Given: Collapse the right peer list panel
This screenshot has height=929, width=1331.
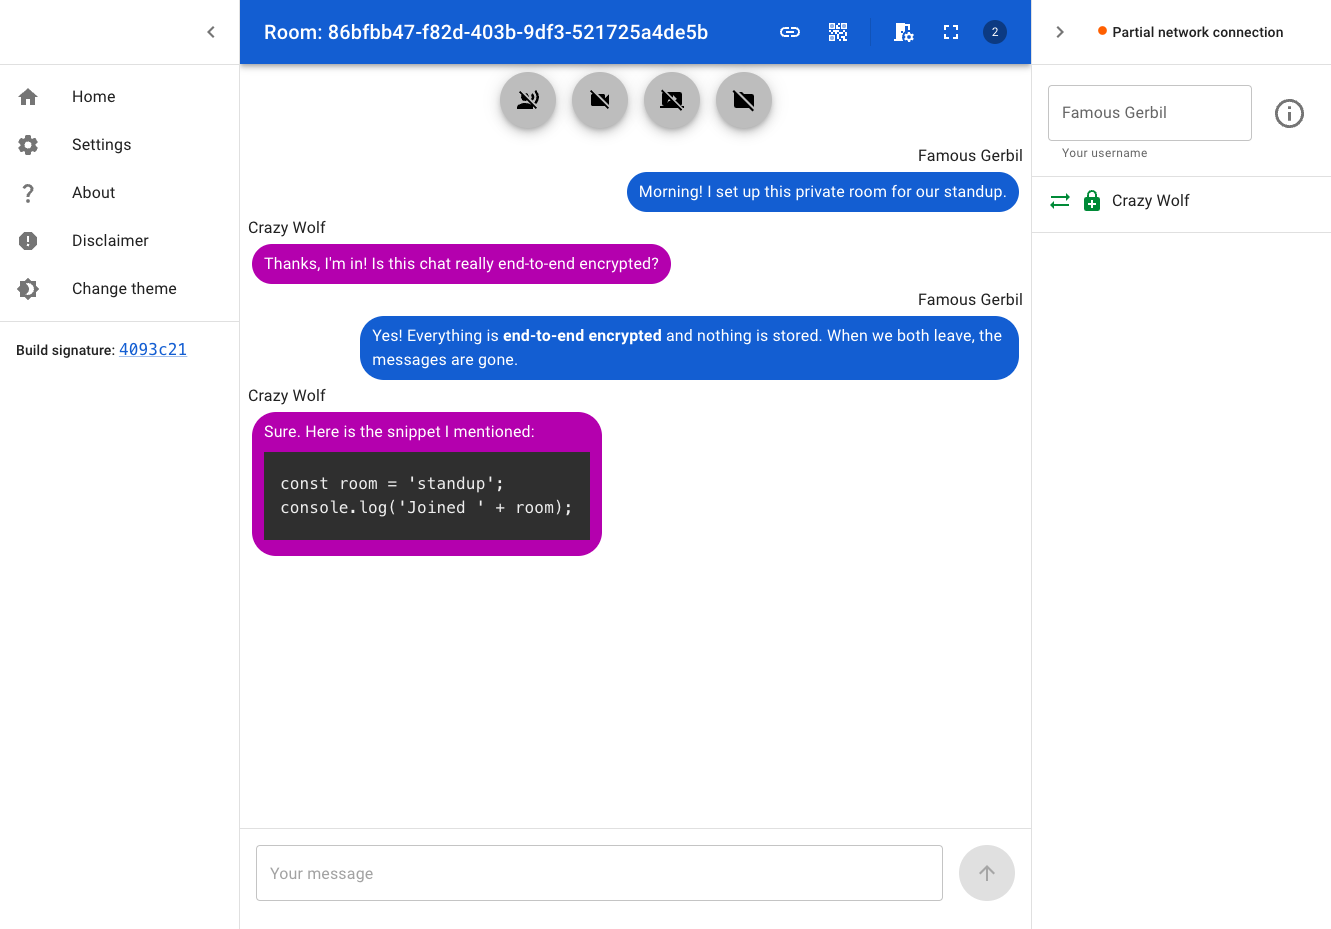Looking at the screenshot, I should (1060, 32).
